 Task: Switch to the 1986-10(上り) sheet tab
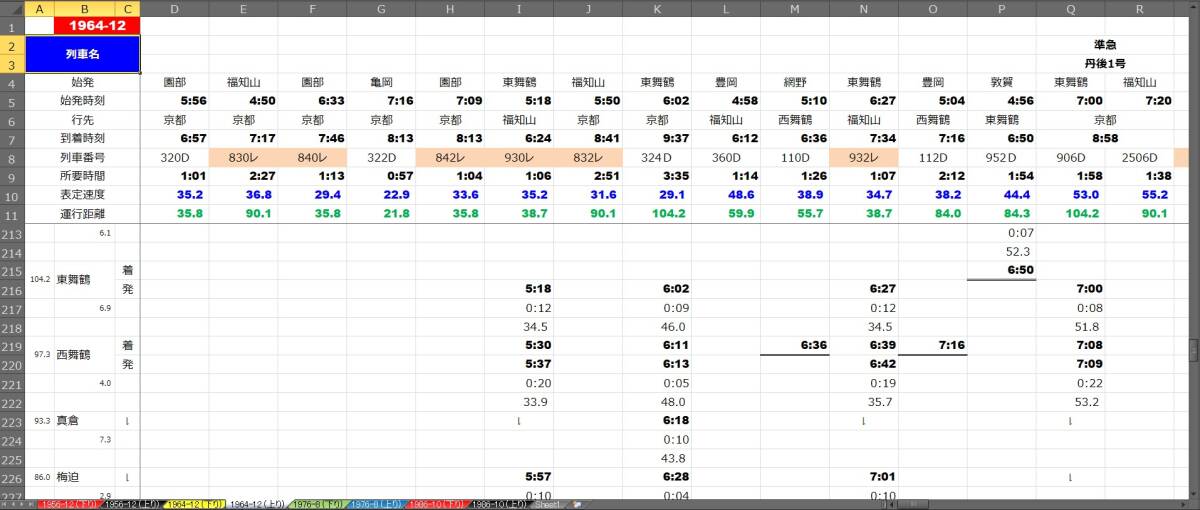click(498, 505)
